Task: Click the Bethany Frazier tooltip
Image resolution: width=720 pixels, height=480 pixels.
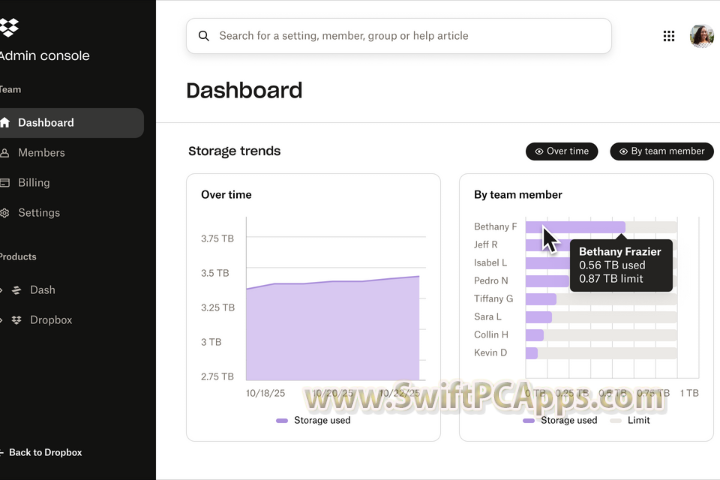Action: pos(621,265)
